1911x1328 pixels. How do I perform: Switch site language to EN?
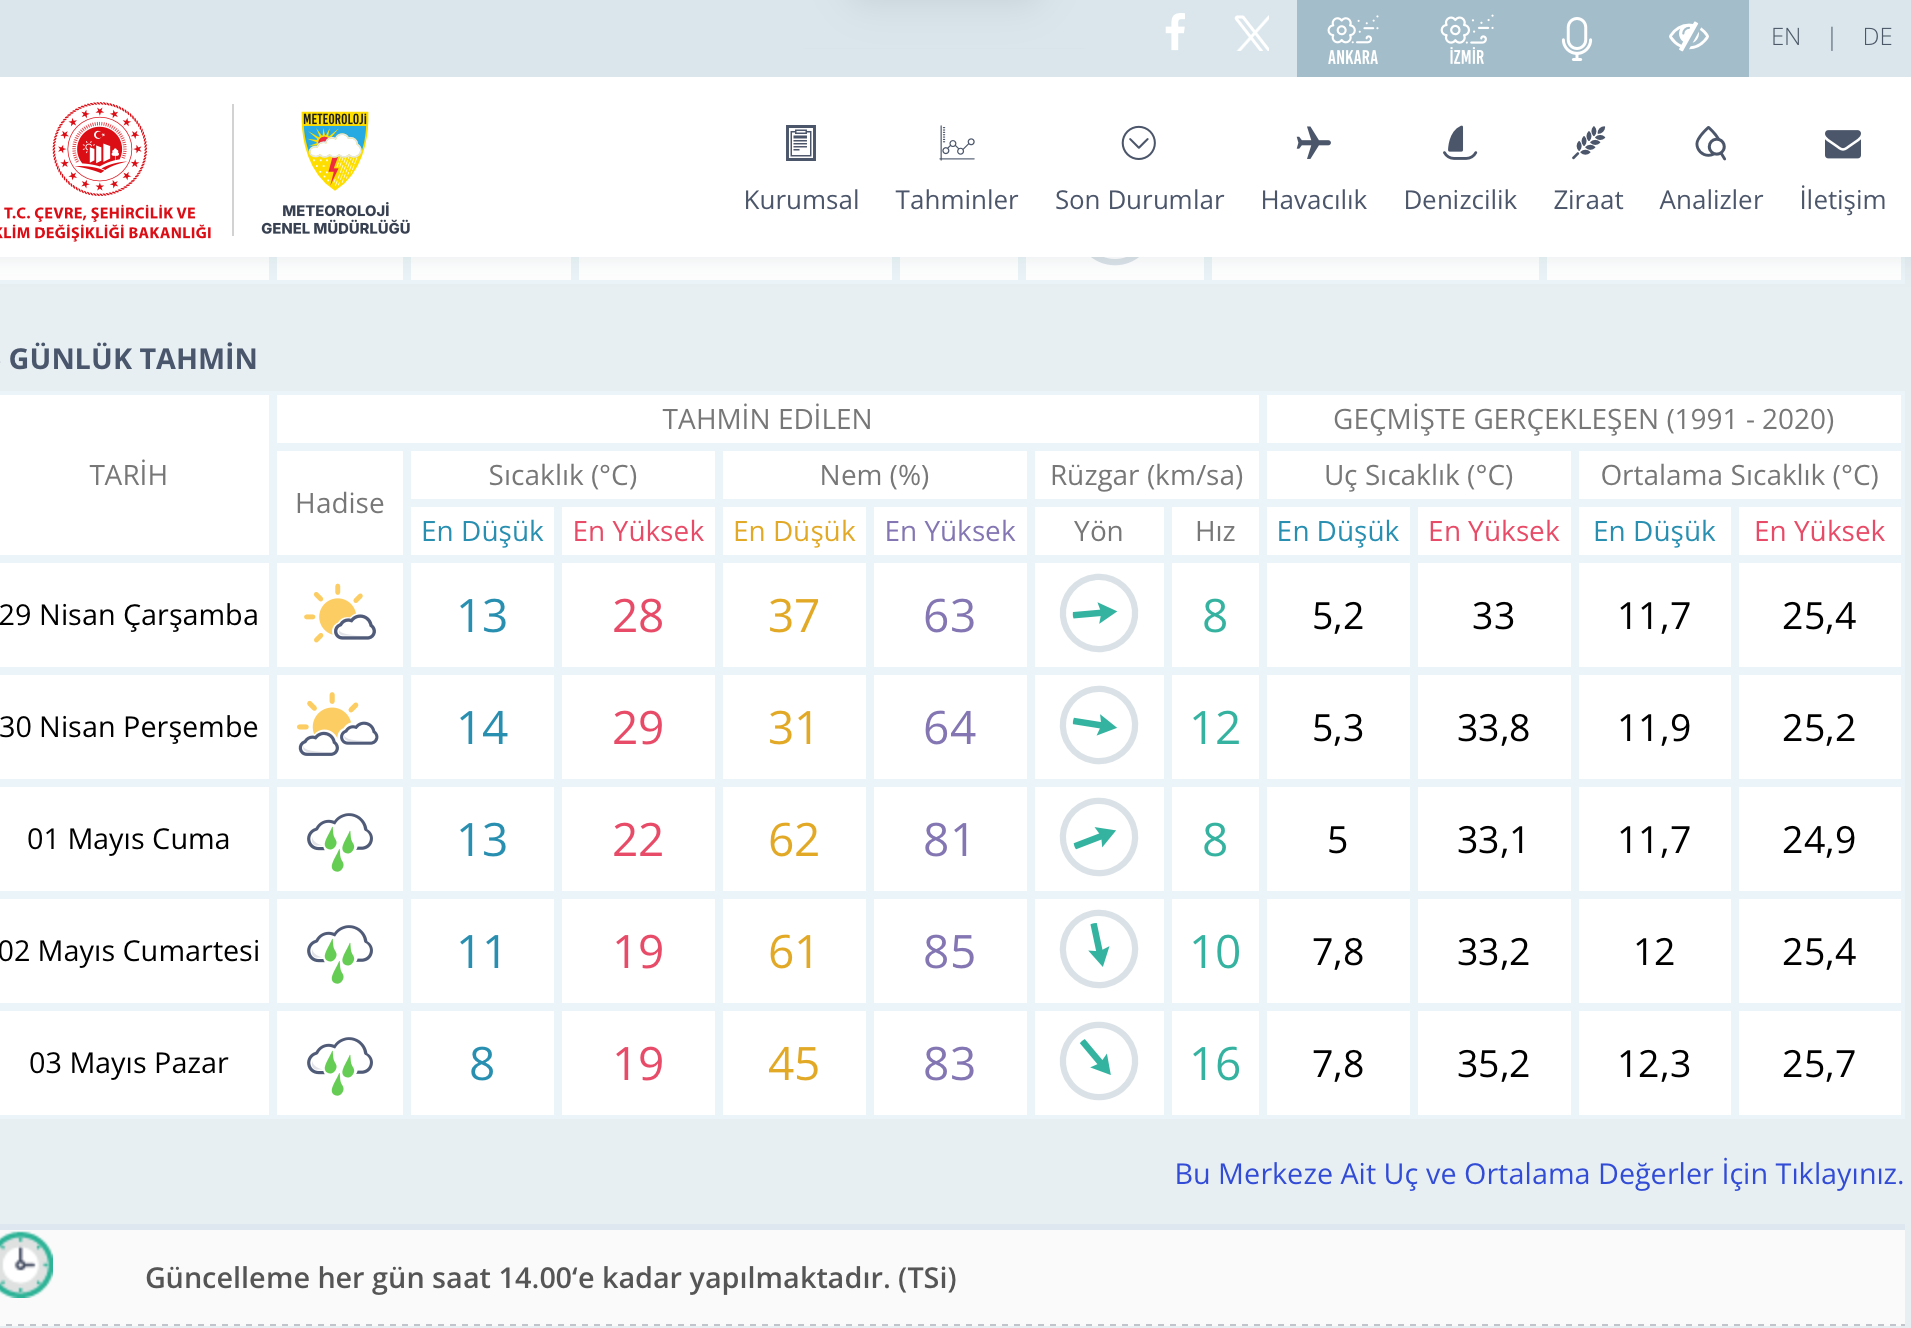(1785, 37)
